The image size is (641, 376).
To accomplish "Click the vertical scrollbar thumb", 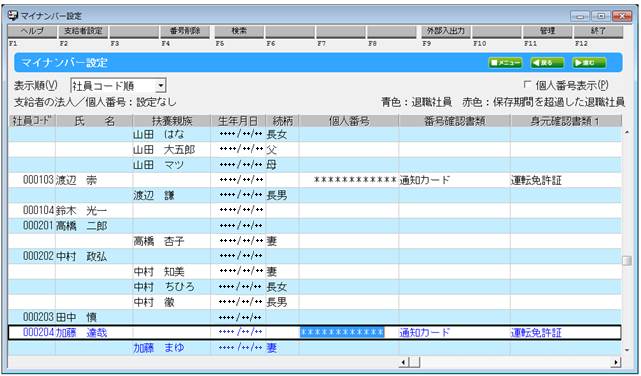I will pyautogui.click(x=627, y=260).
